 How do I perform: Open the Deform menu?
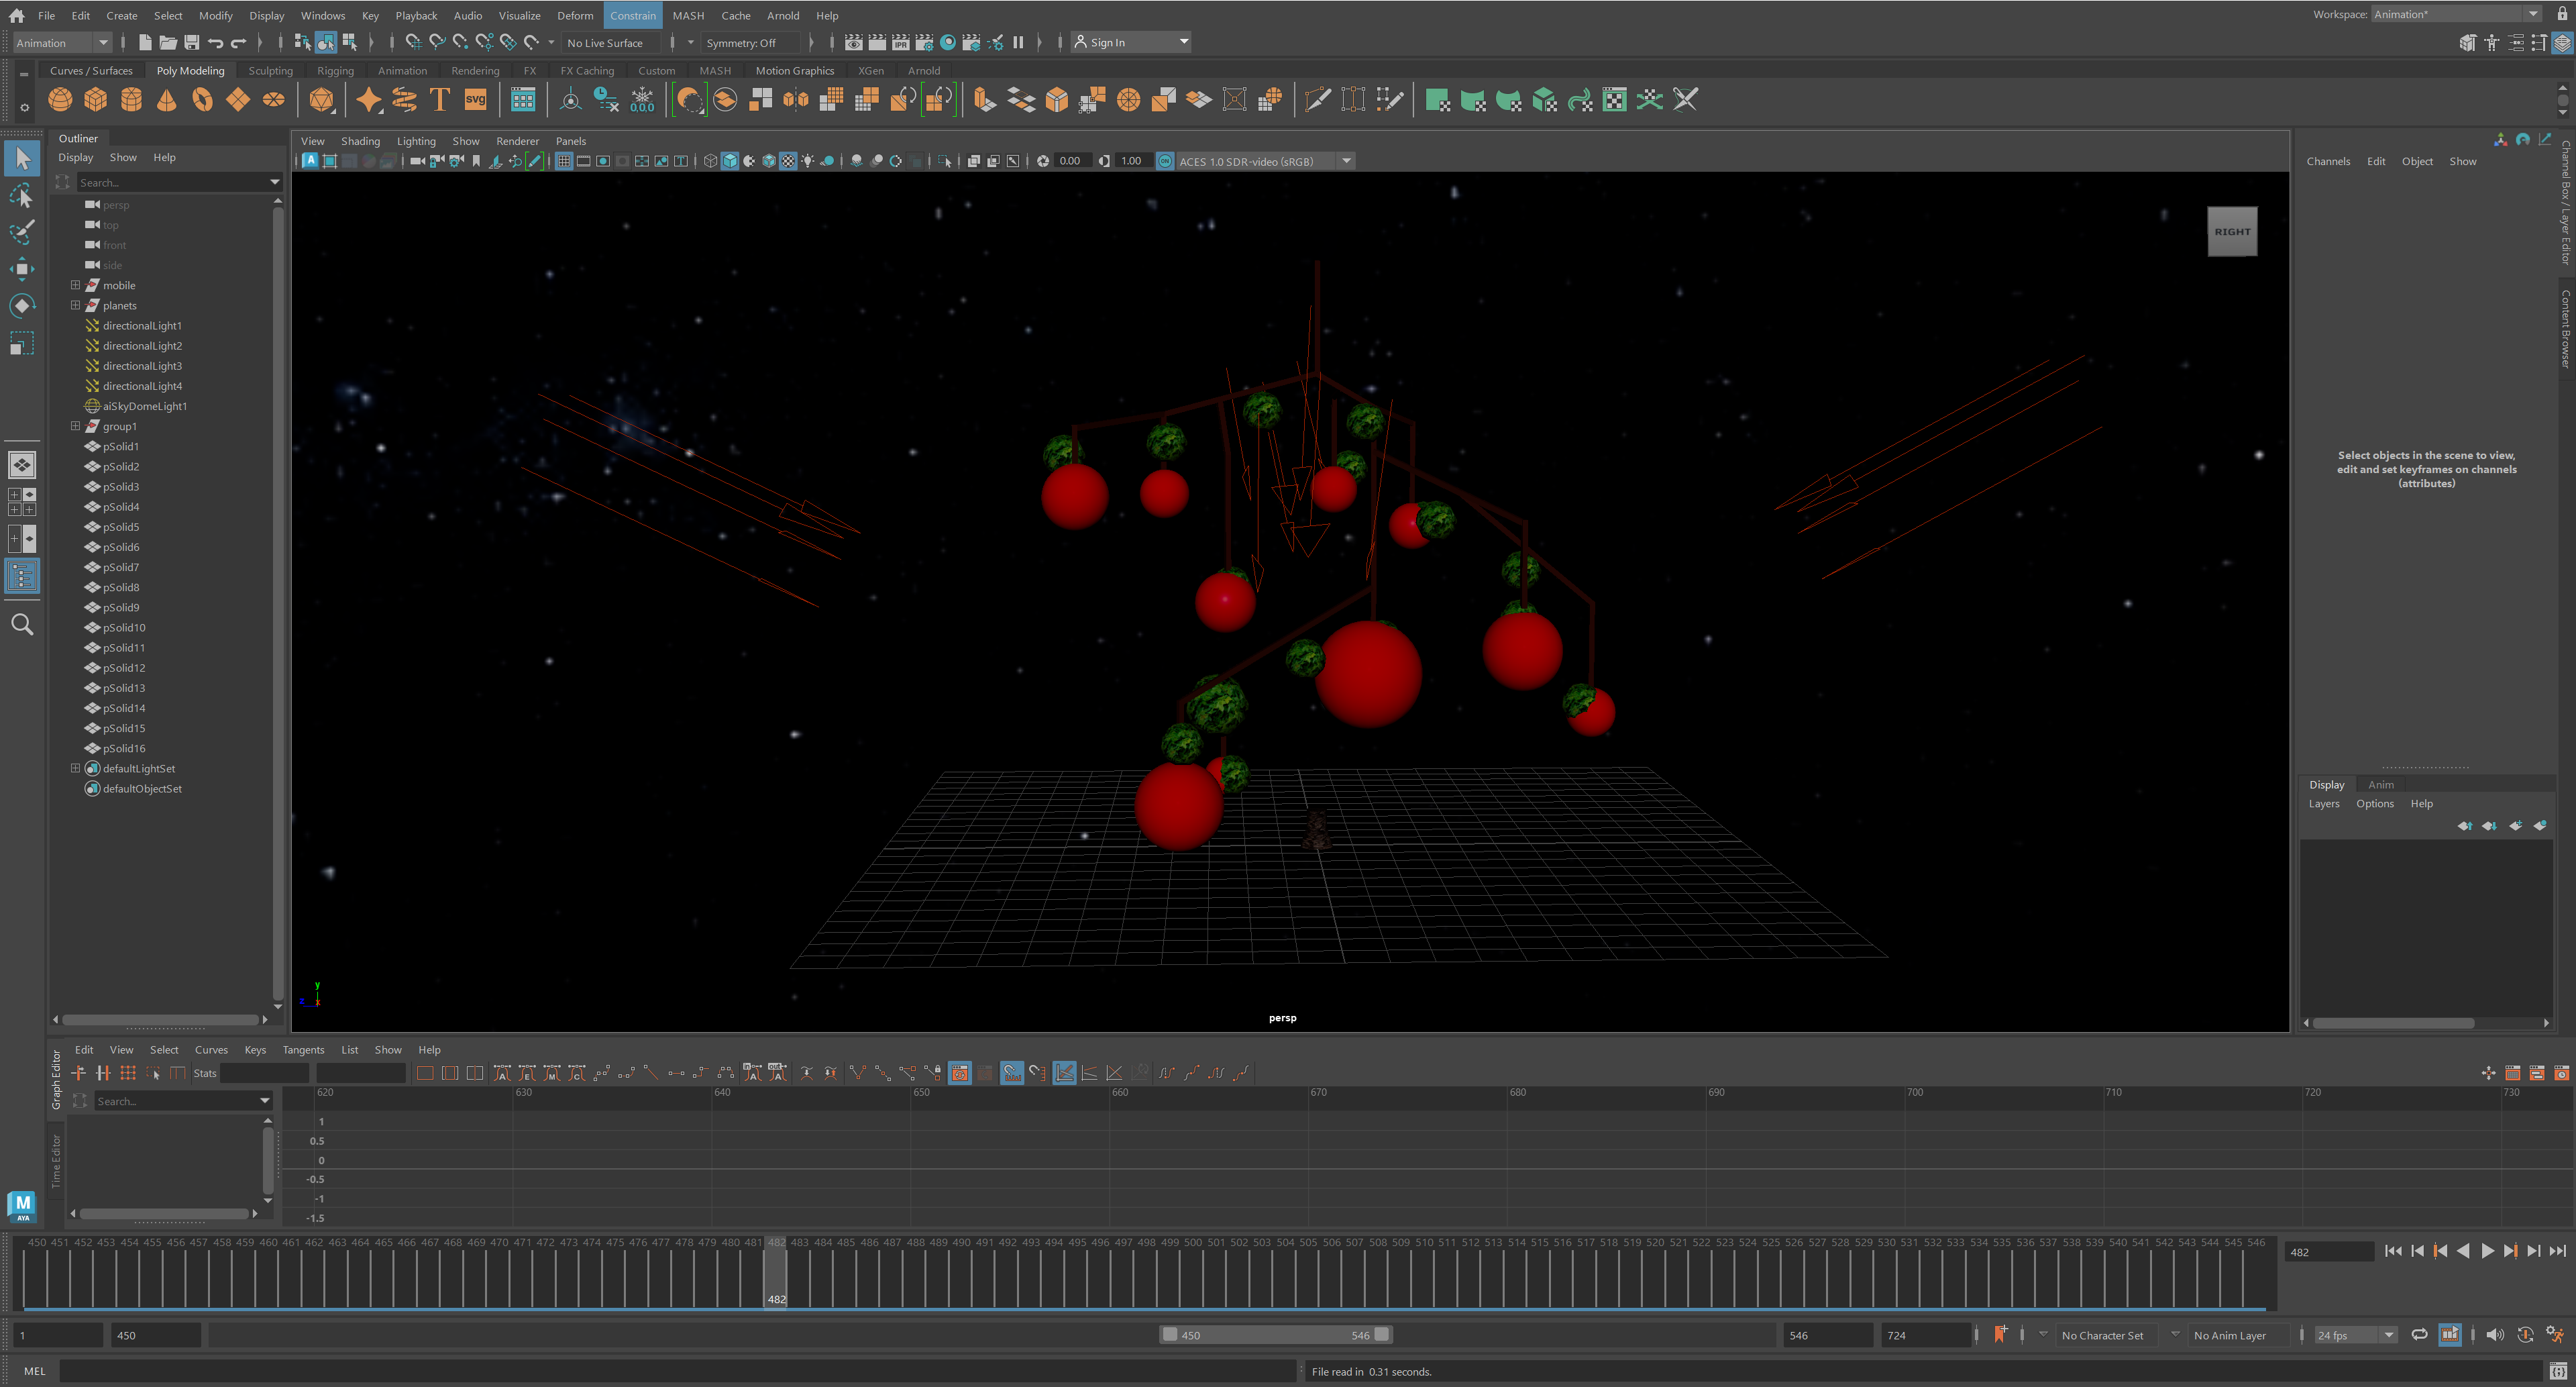tap(575, 15)
